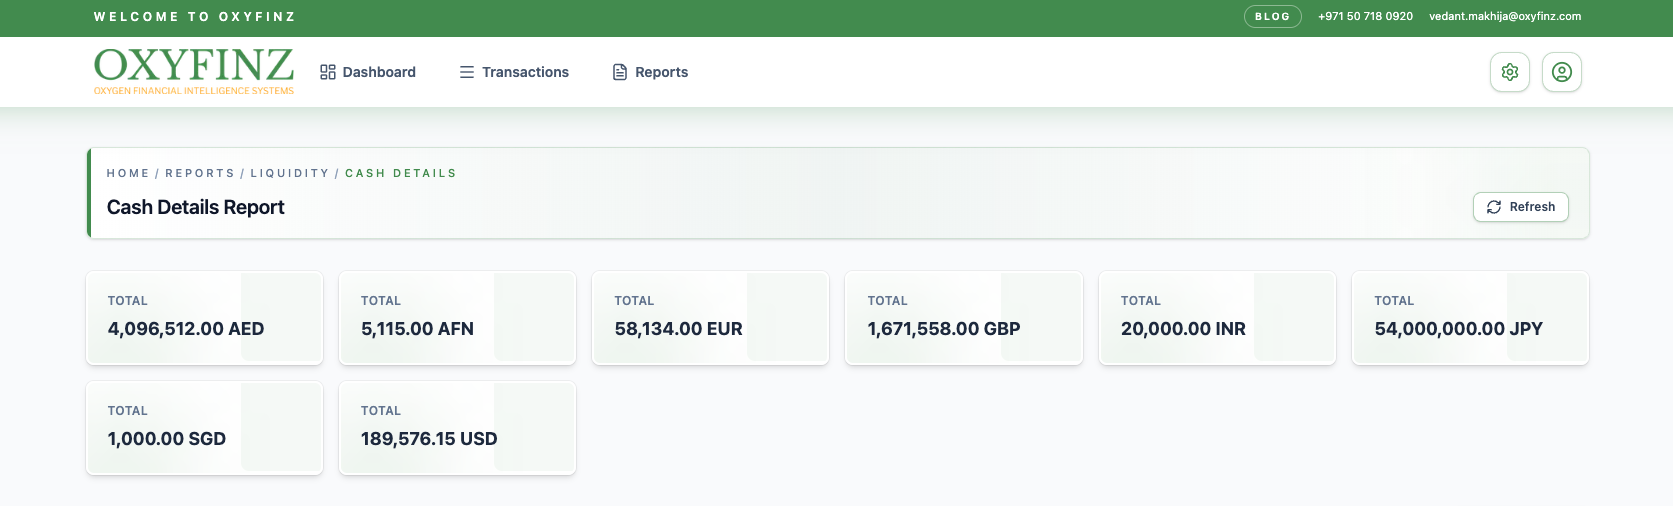This screenshot has width=1673, height=506.
Task: Open the user profile icon
Action: [1562, 72]
